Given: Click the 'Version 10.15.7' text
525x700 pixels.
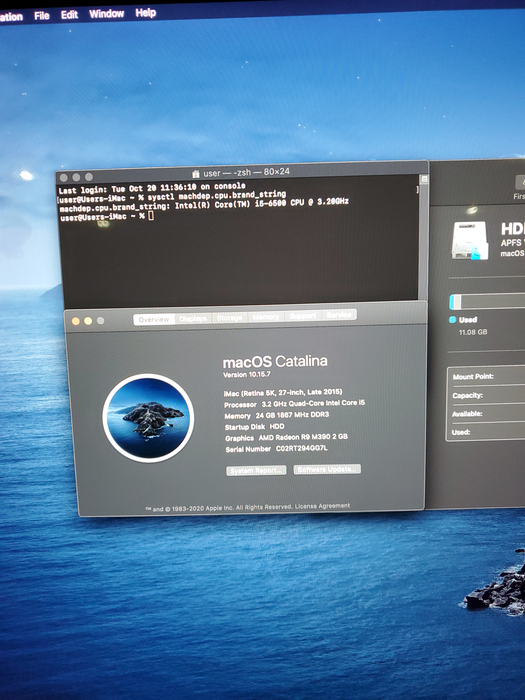Looking at the screenshot, I should (247, 374).
